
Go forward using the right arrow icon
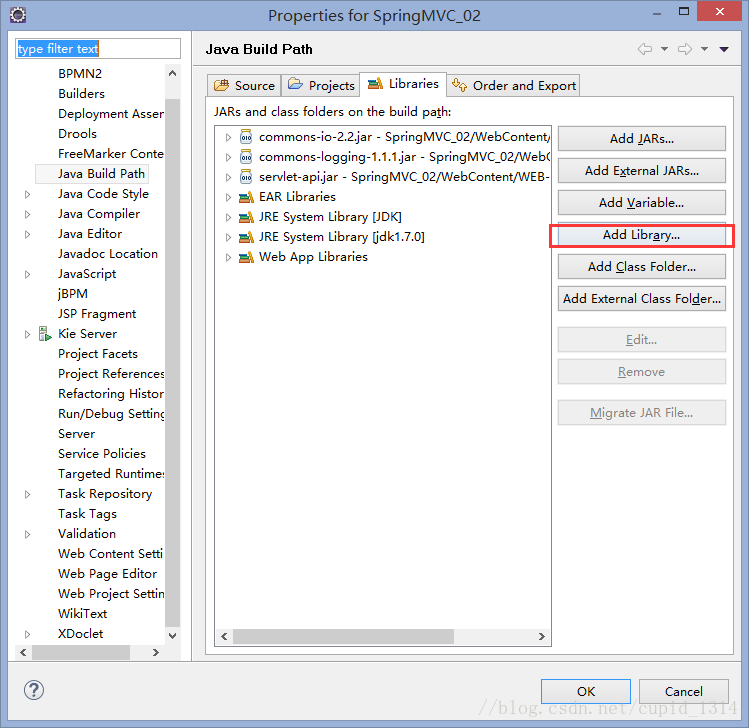[685, 49]
